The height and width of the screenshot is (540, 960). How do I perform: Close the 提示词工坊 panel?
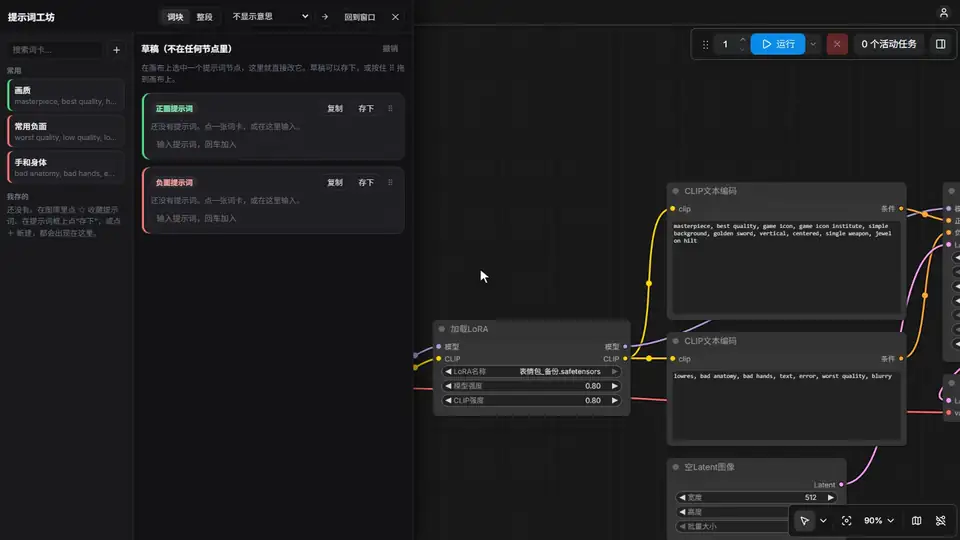tap(396, 17)
